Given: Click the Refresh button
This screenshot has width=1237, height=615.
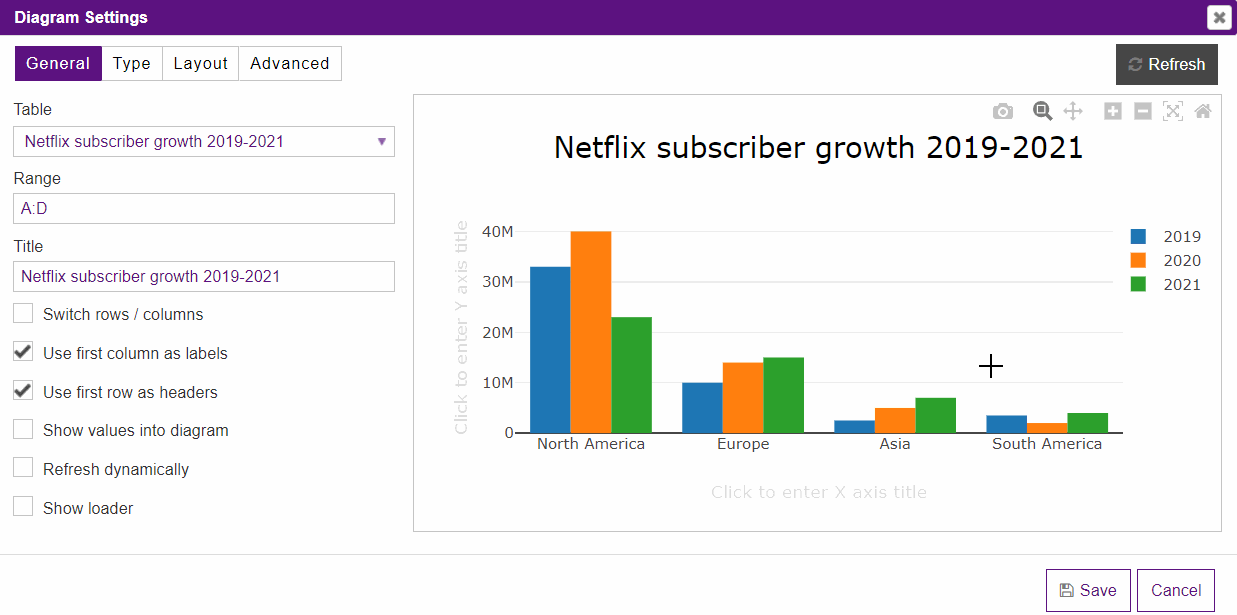Looking at the screenshot, I should [1167, 65].
